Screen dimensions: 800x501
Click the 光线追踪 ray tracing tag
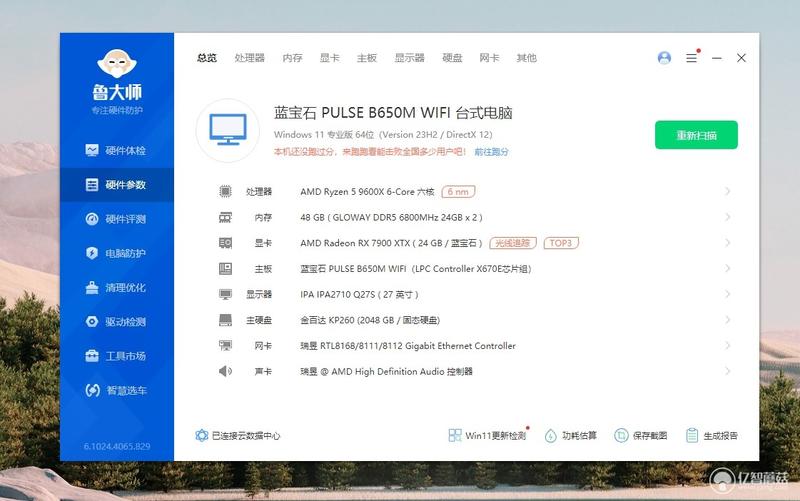pyautogui.click(x=513, y=243)
